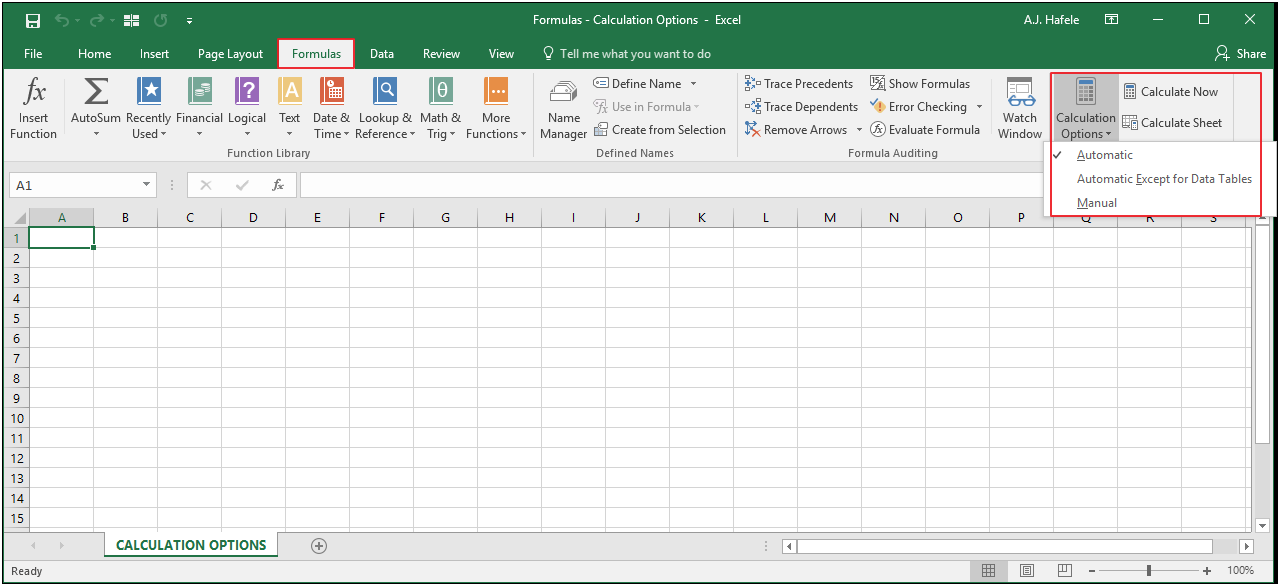
Task: Open the Text functions icon
Action: click(x=290, y=91)
